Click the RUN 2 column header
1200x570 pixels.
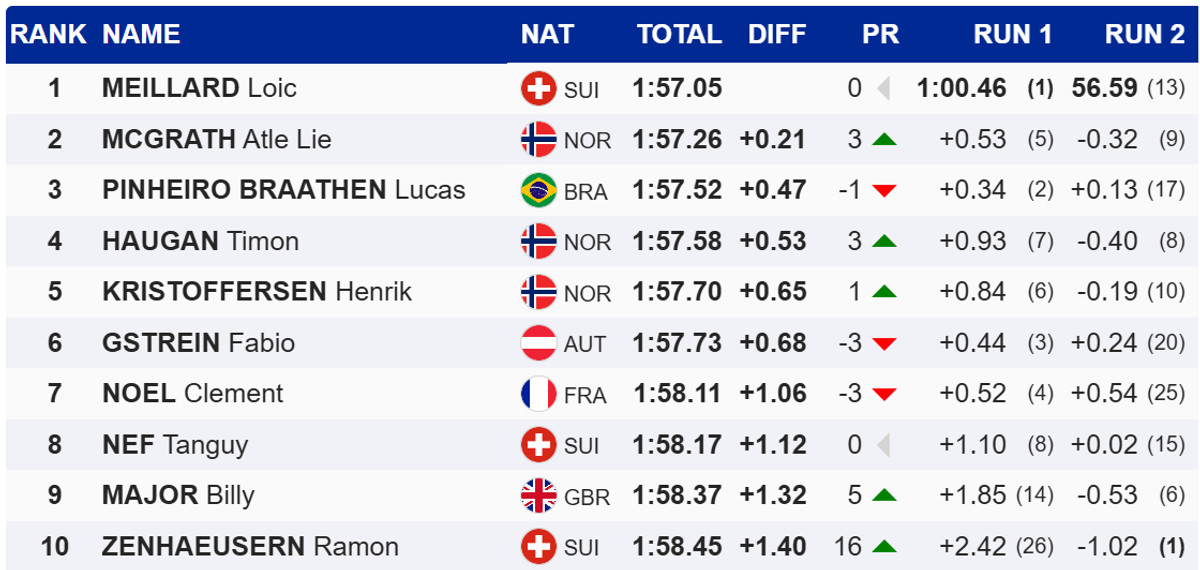[x=1144, y=34]
